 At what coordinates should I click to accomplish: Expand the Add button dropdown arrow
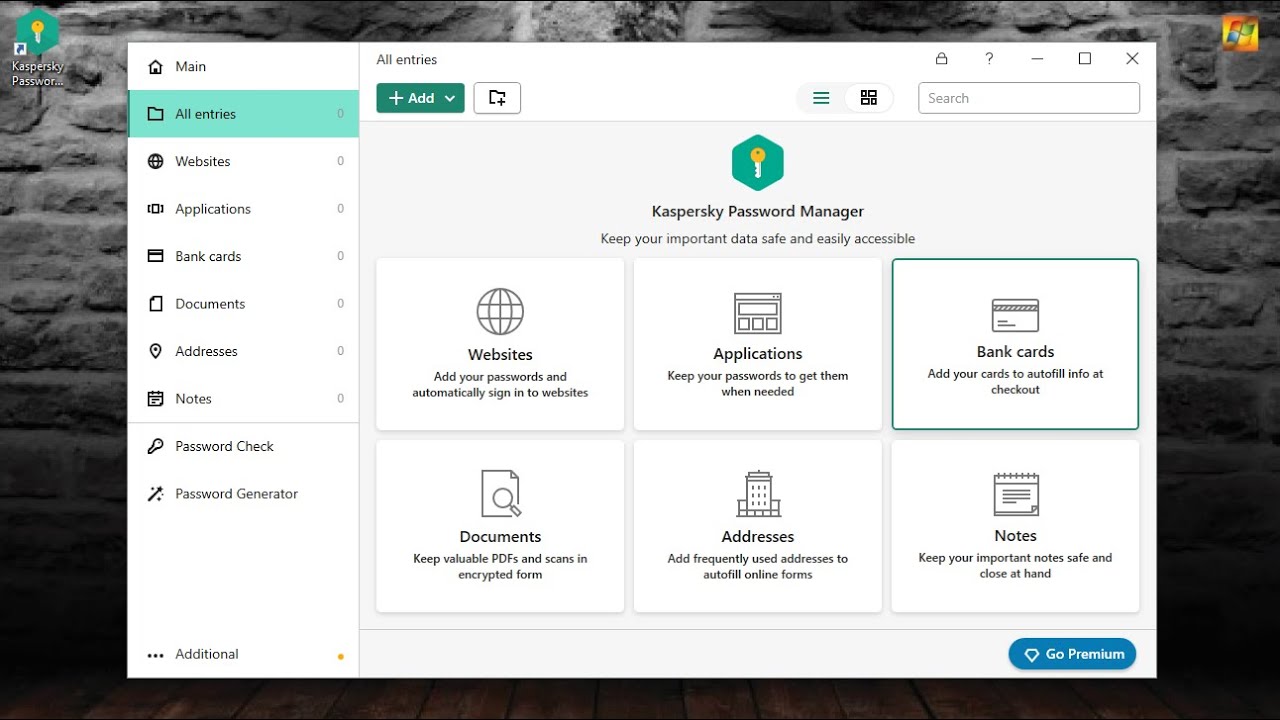tap(450, 98)
